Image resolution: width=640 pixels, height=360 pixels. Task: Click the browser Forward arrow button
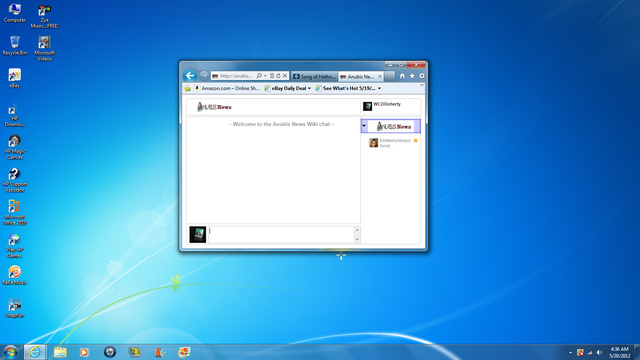pyautogui.click(x=204, y=76)
